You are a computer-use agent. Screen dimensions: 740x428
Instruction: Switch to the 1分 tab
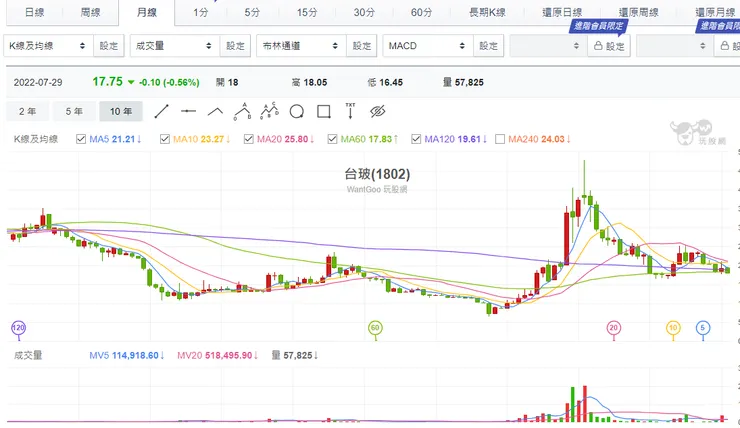pos(201,12)
